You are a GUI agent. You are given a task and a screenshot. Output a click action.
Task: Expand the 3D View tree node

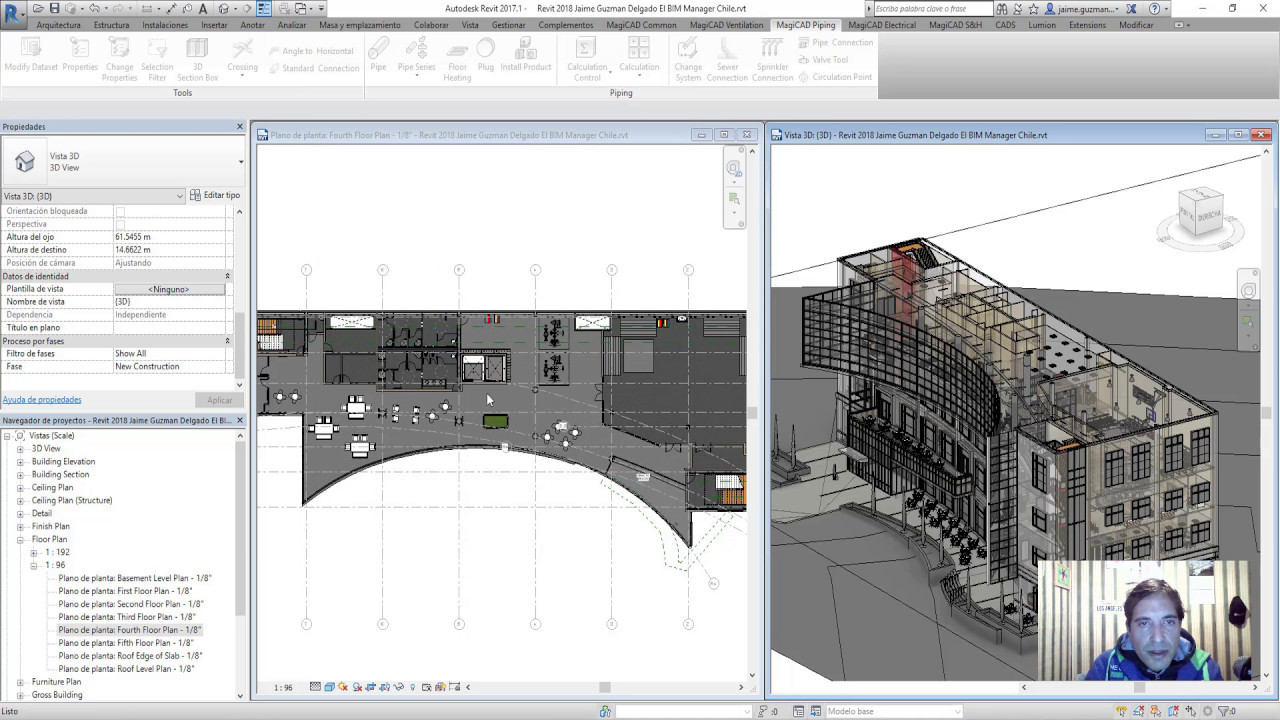click(x=20, y=449)
